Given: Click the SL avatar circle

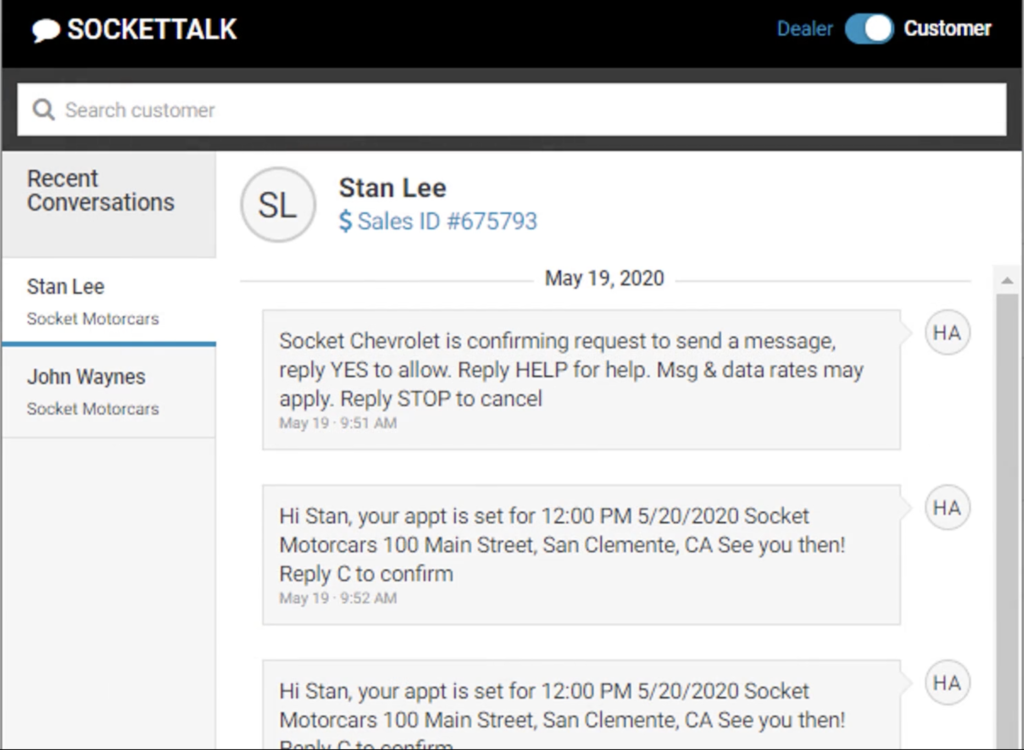Looking at the screenshot, I should (278, 204).
